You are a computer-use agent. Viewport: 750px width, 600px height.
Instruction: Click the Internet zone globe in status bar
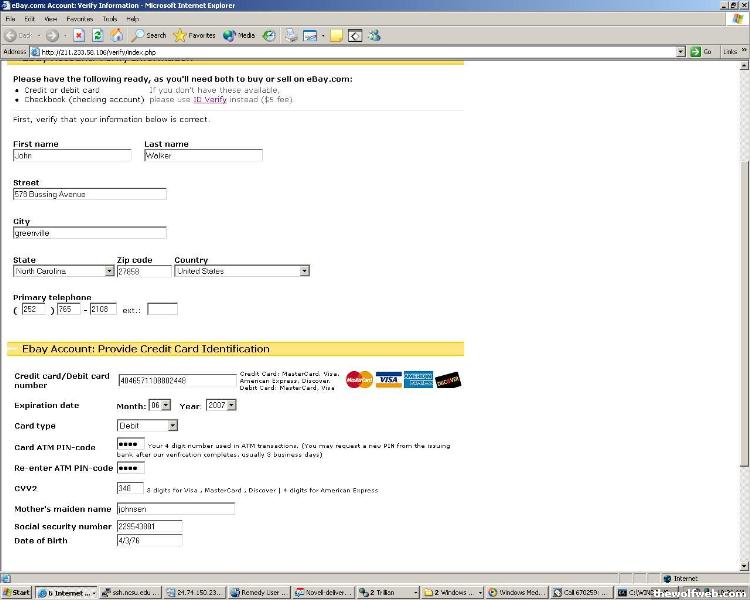667,578
